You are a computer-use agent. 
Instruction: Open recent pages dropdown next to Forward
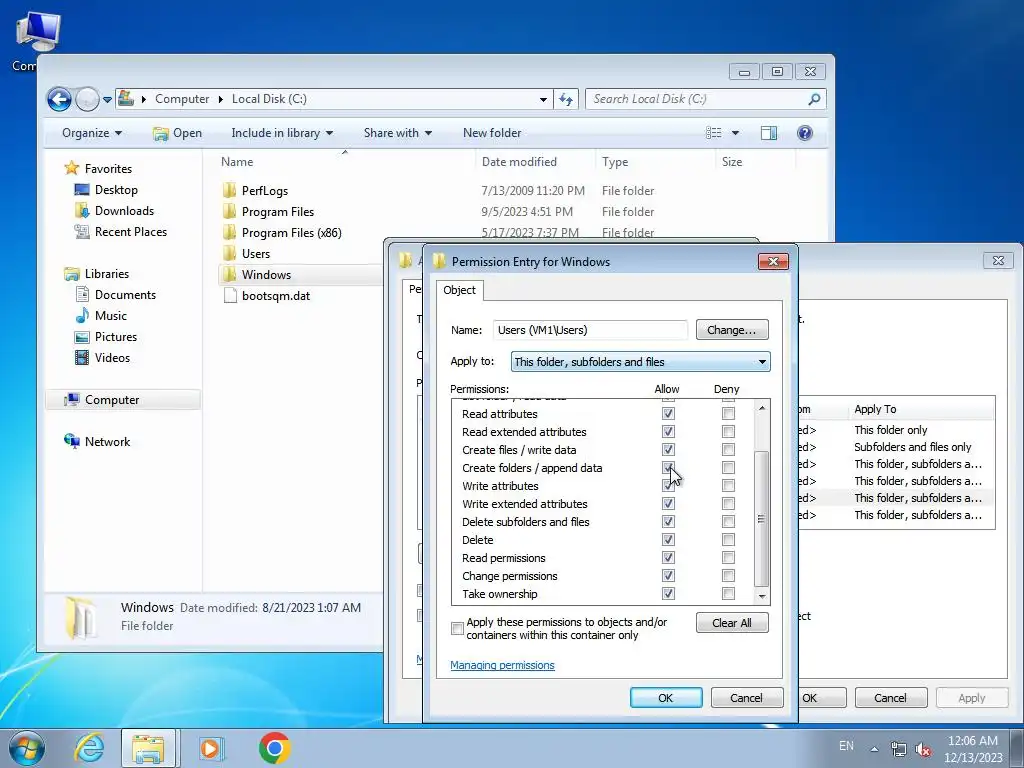click(x=107, y=100)
